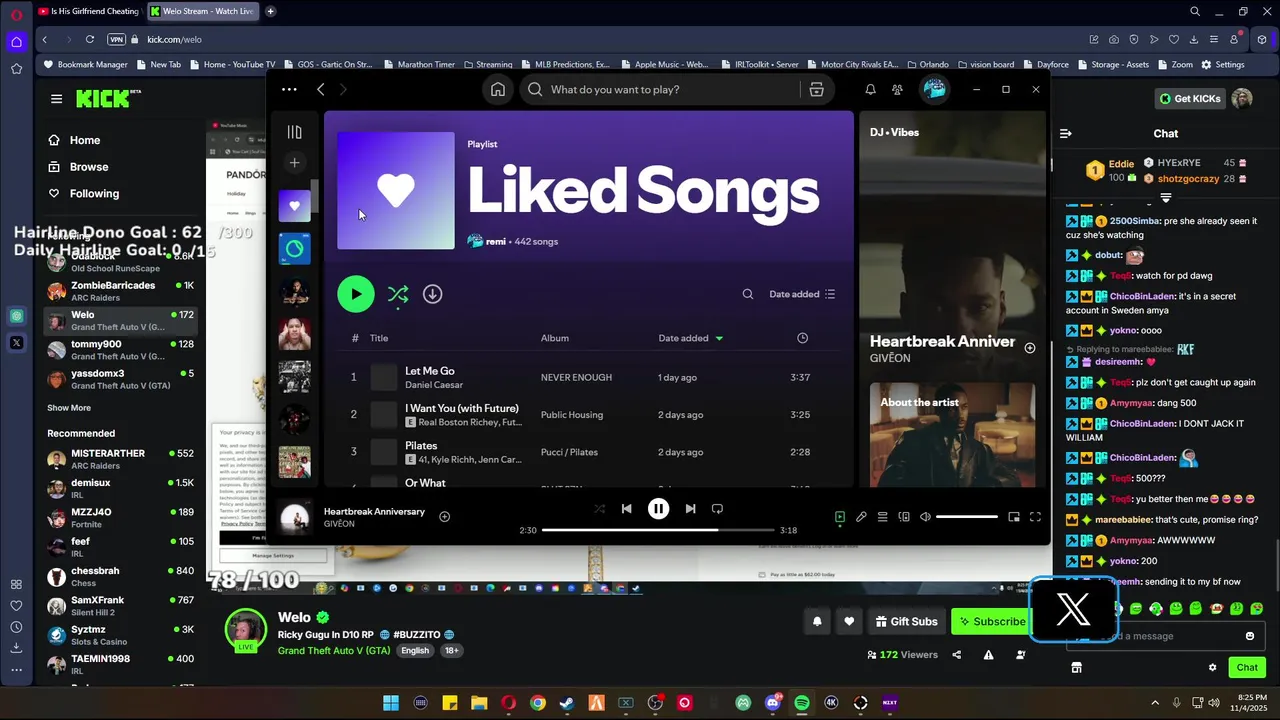Screen dimensions: 1280x720
Task: Open the Kick sidebar hamburger menu
Action: point(56,99)
